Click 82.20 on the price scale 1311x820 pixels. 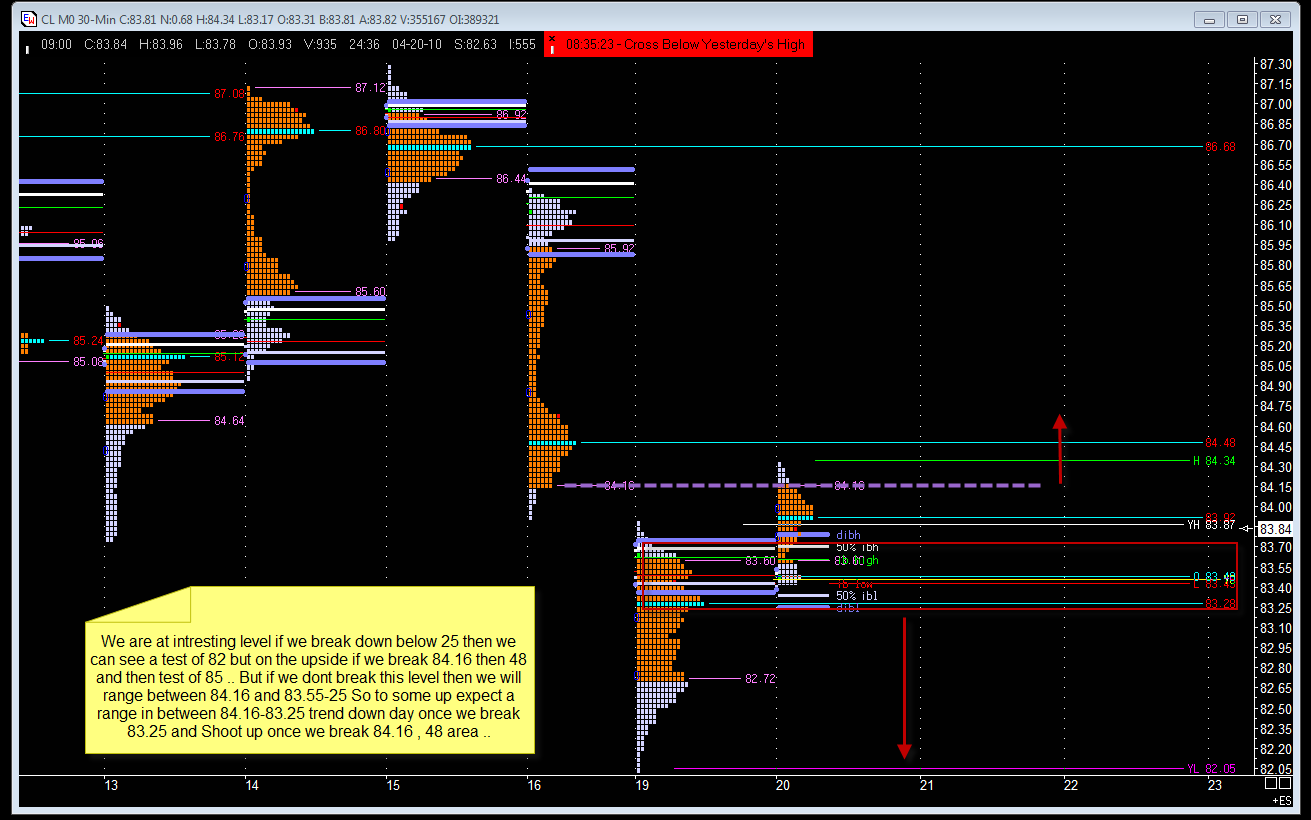point(1275,749)
